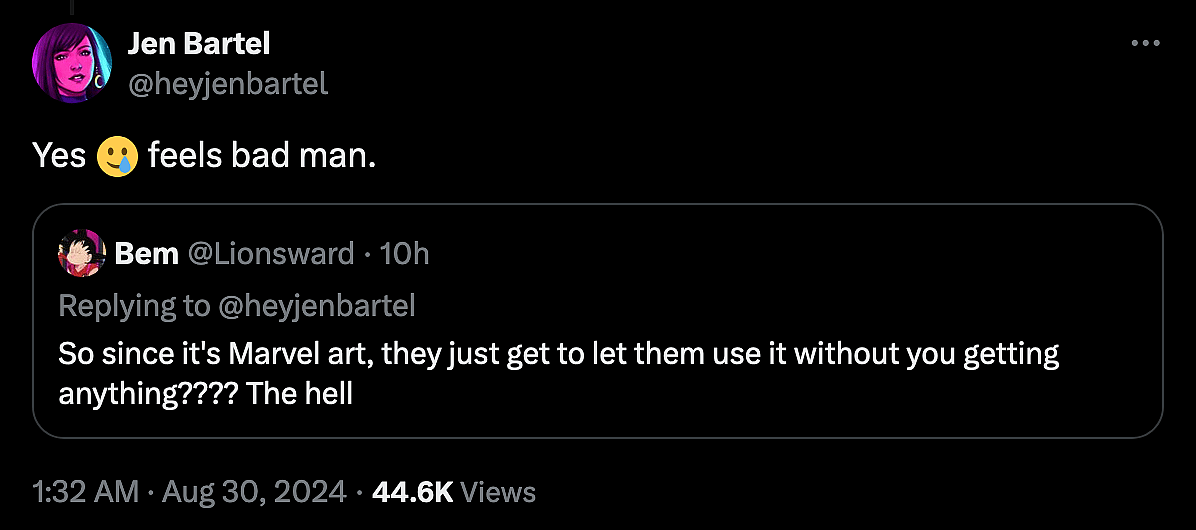
Task: Open the Jen Bartel display name link
Action: click(x=199, y=43)
